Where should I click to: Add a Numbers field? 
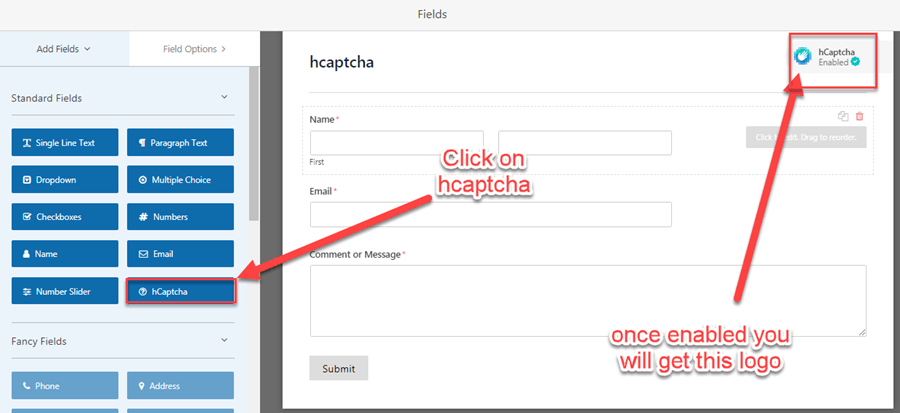coord(180,217)
